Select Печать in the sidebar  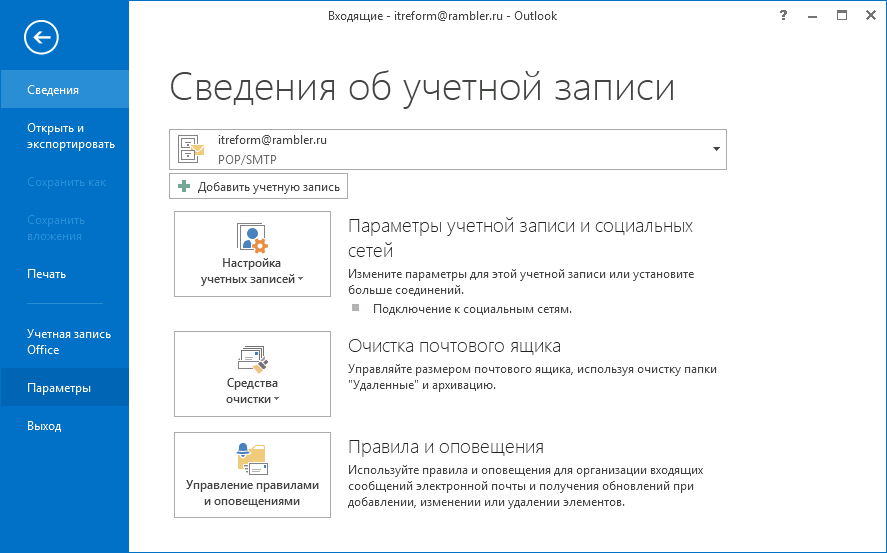click(64, 274)
